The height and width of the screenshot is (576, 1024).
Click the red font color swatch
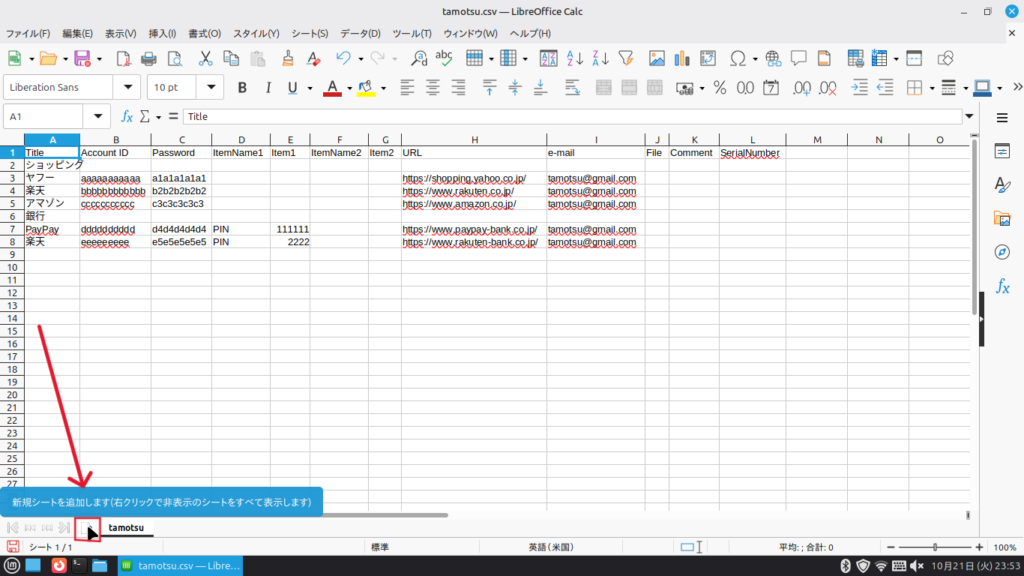click(333, 88)
